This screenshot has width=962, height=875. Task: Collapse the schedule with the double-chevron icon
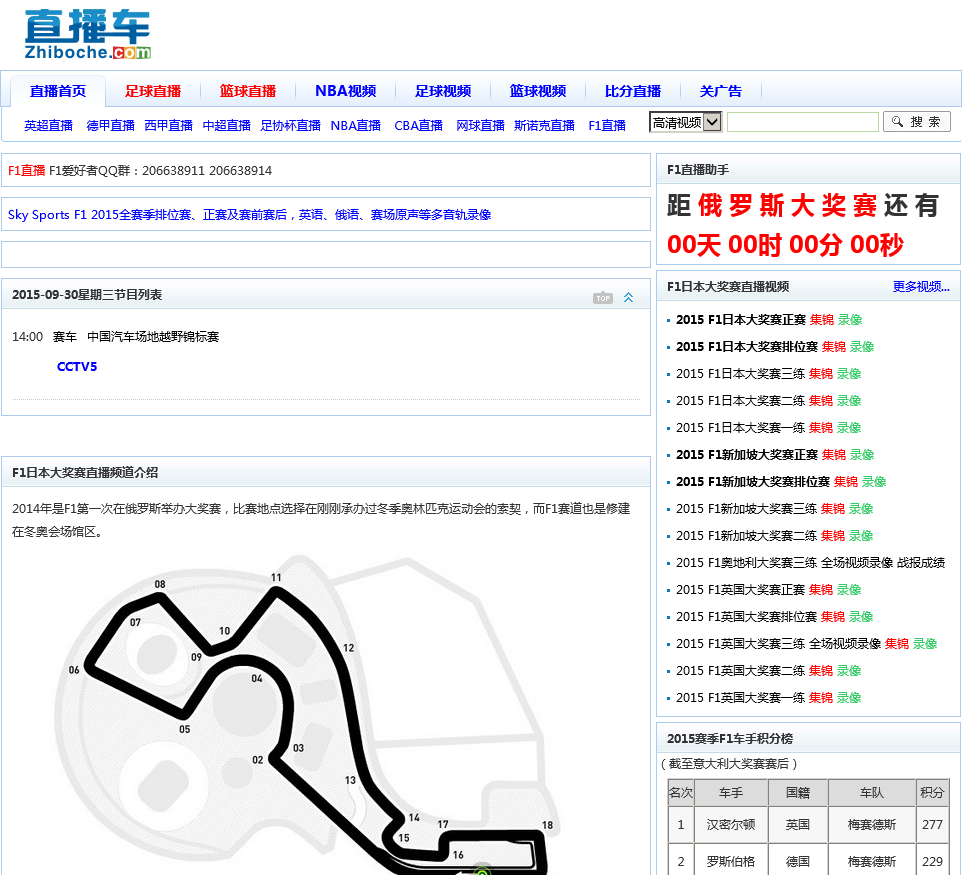pos(628,298)
